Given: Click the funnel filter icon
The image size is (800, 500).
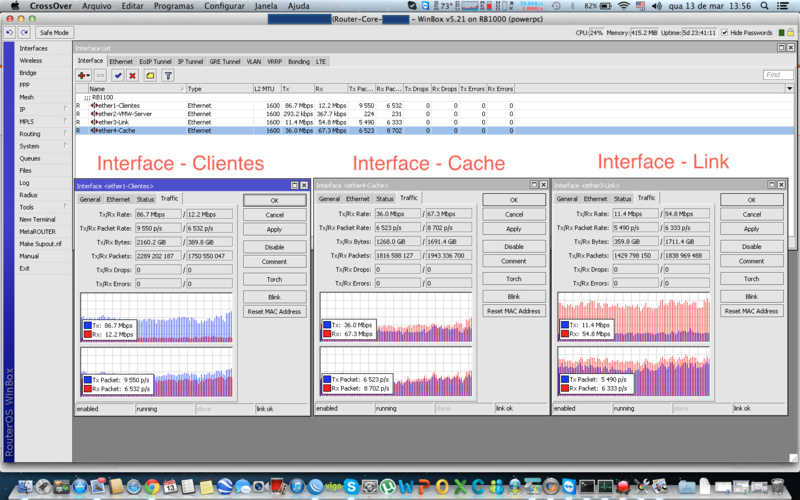Looking at the screenshot, I should (x=168, y=76).
